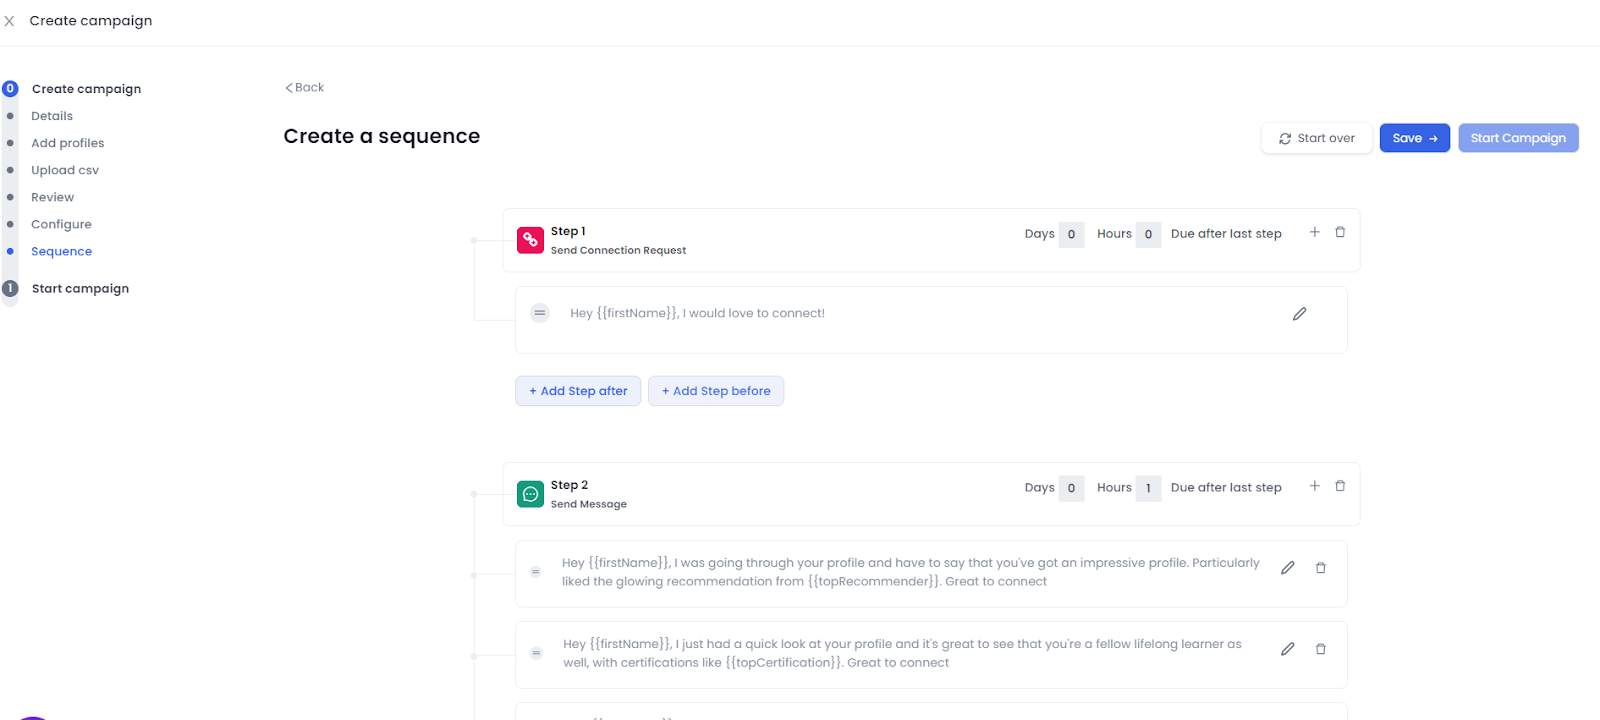
Task: Click the 'Send Message' label under Step 2
Action: pyautogui.click(x=589, y=505)
